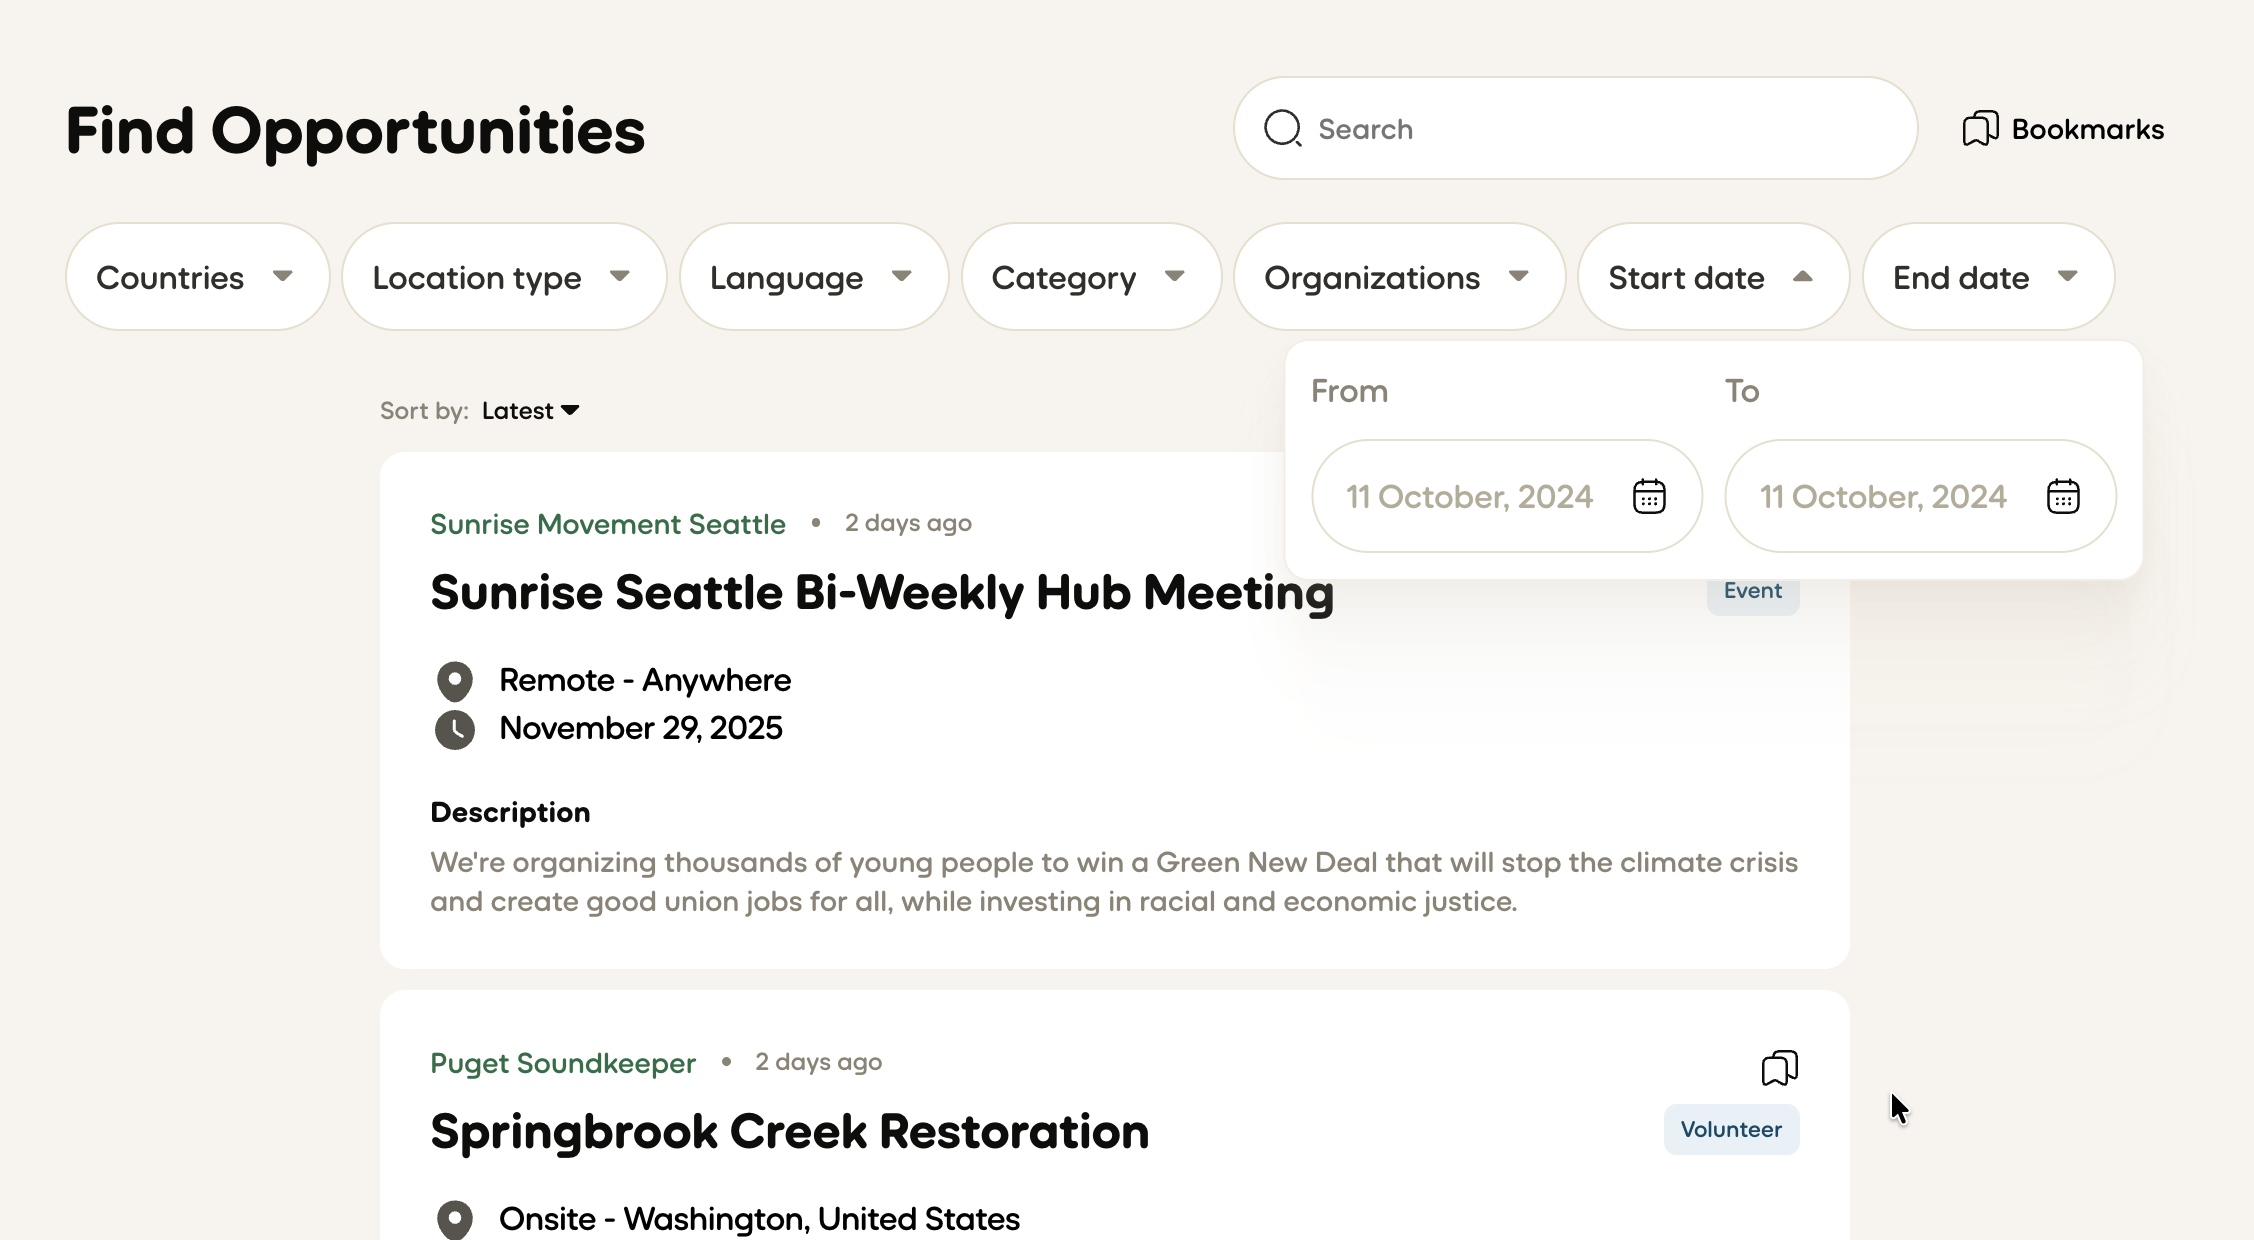Image resolution: width=2254 pixels, height=1240 pixels.
Task: Change the Sort by Latest option
Action: pos(530,411)
